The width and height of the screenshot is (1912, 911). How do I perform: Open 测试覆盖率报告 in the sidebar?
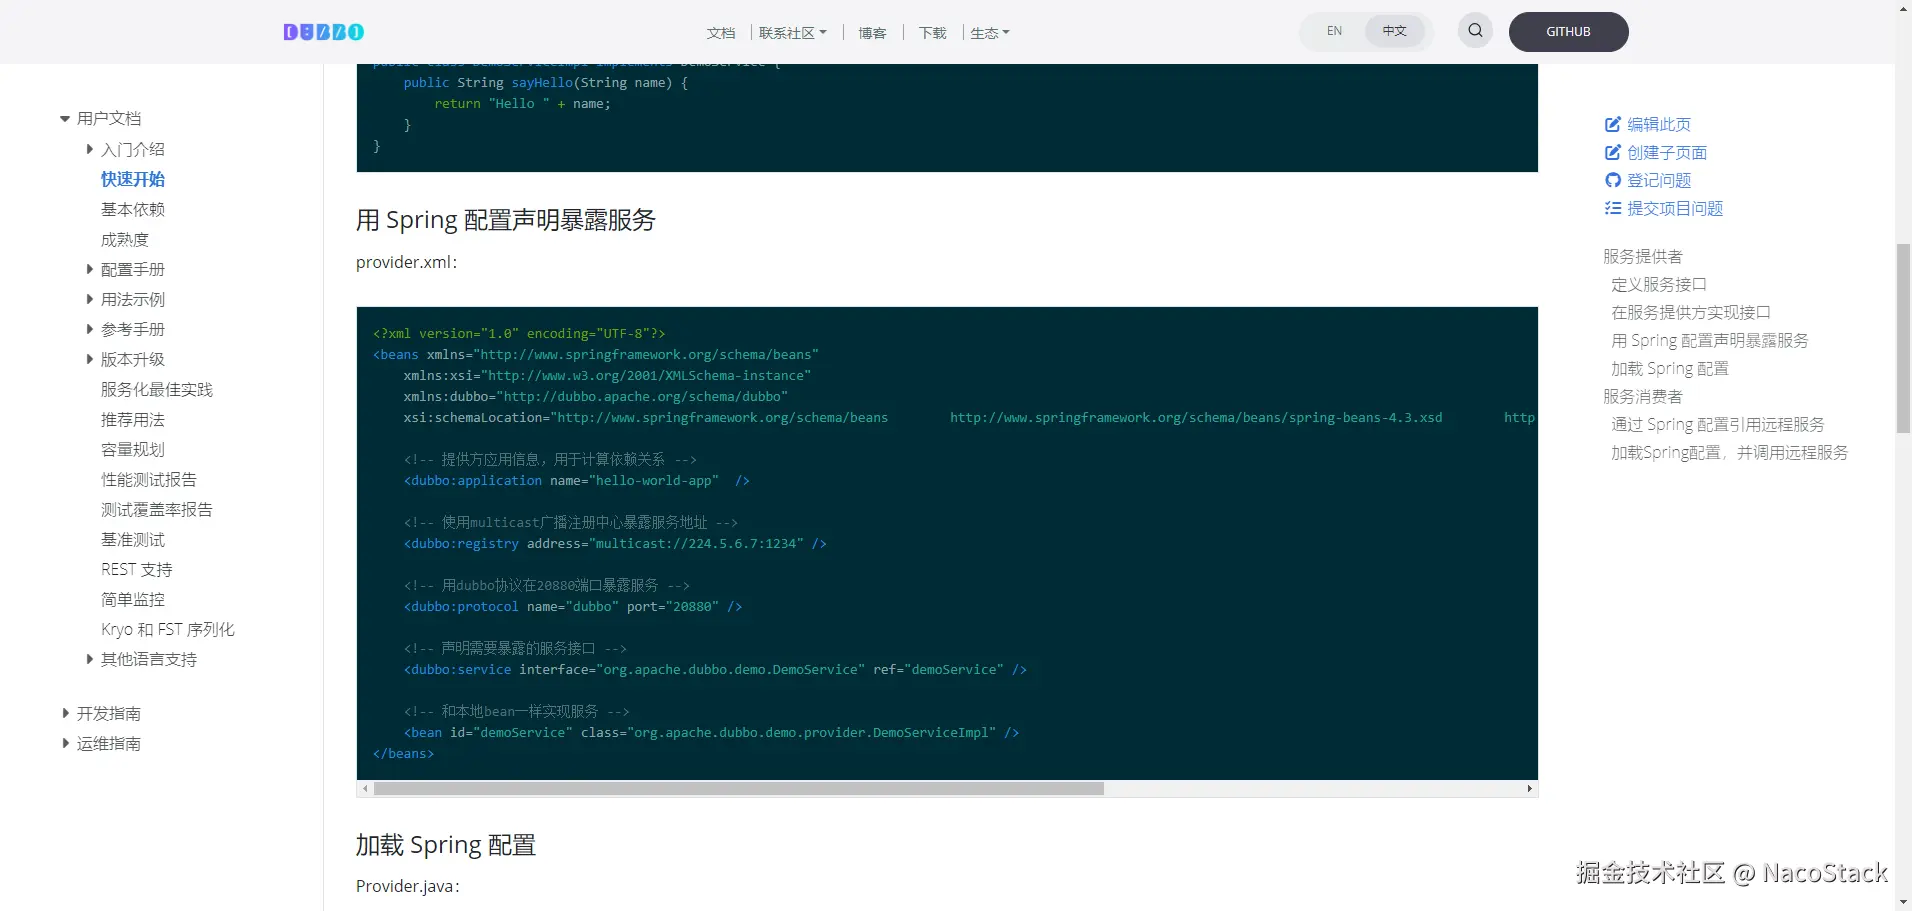pos(157,509)
